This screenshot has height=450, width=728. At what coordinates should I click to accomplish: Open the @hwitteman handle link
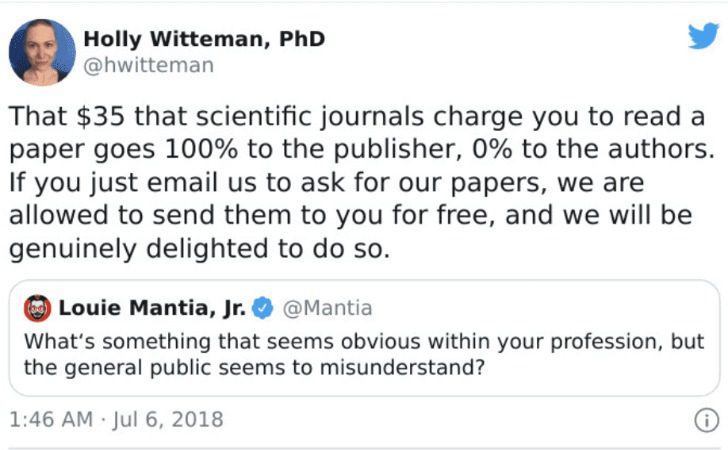(x=148, y=65)
